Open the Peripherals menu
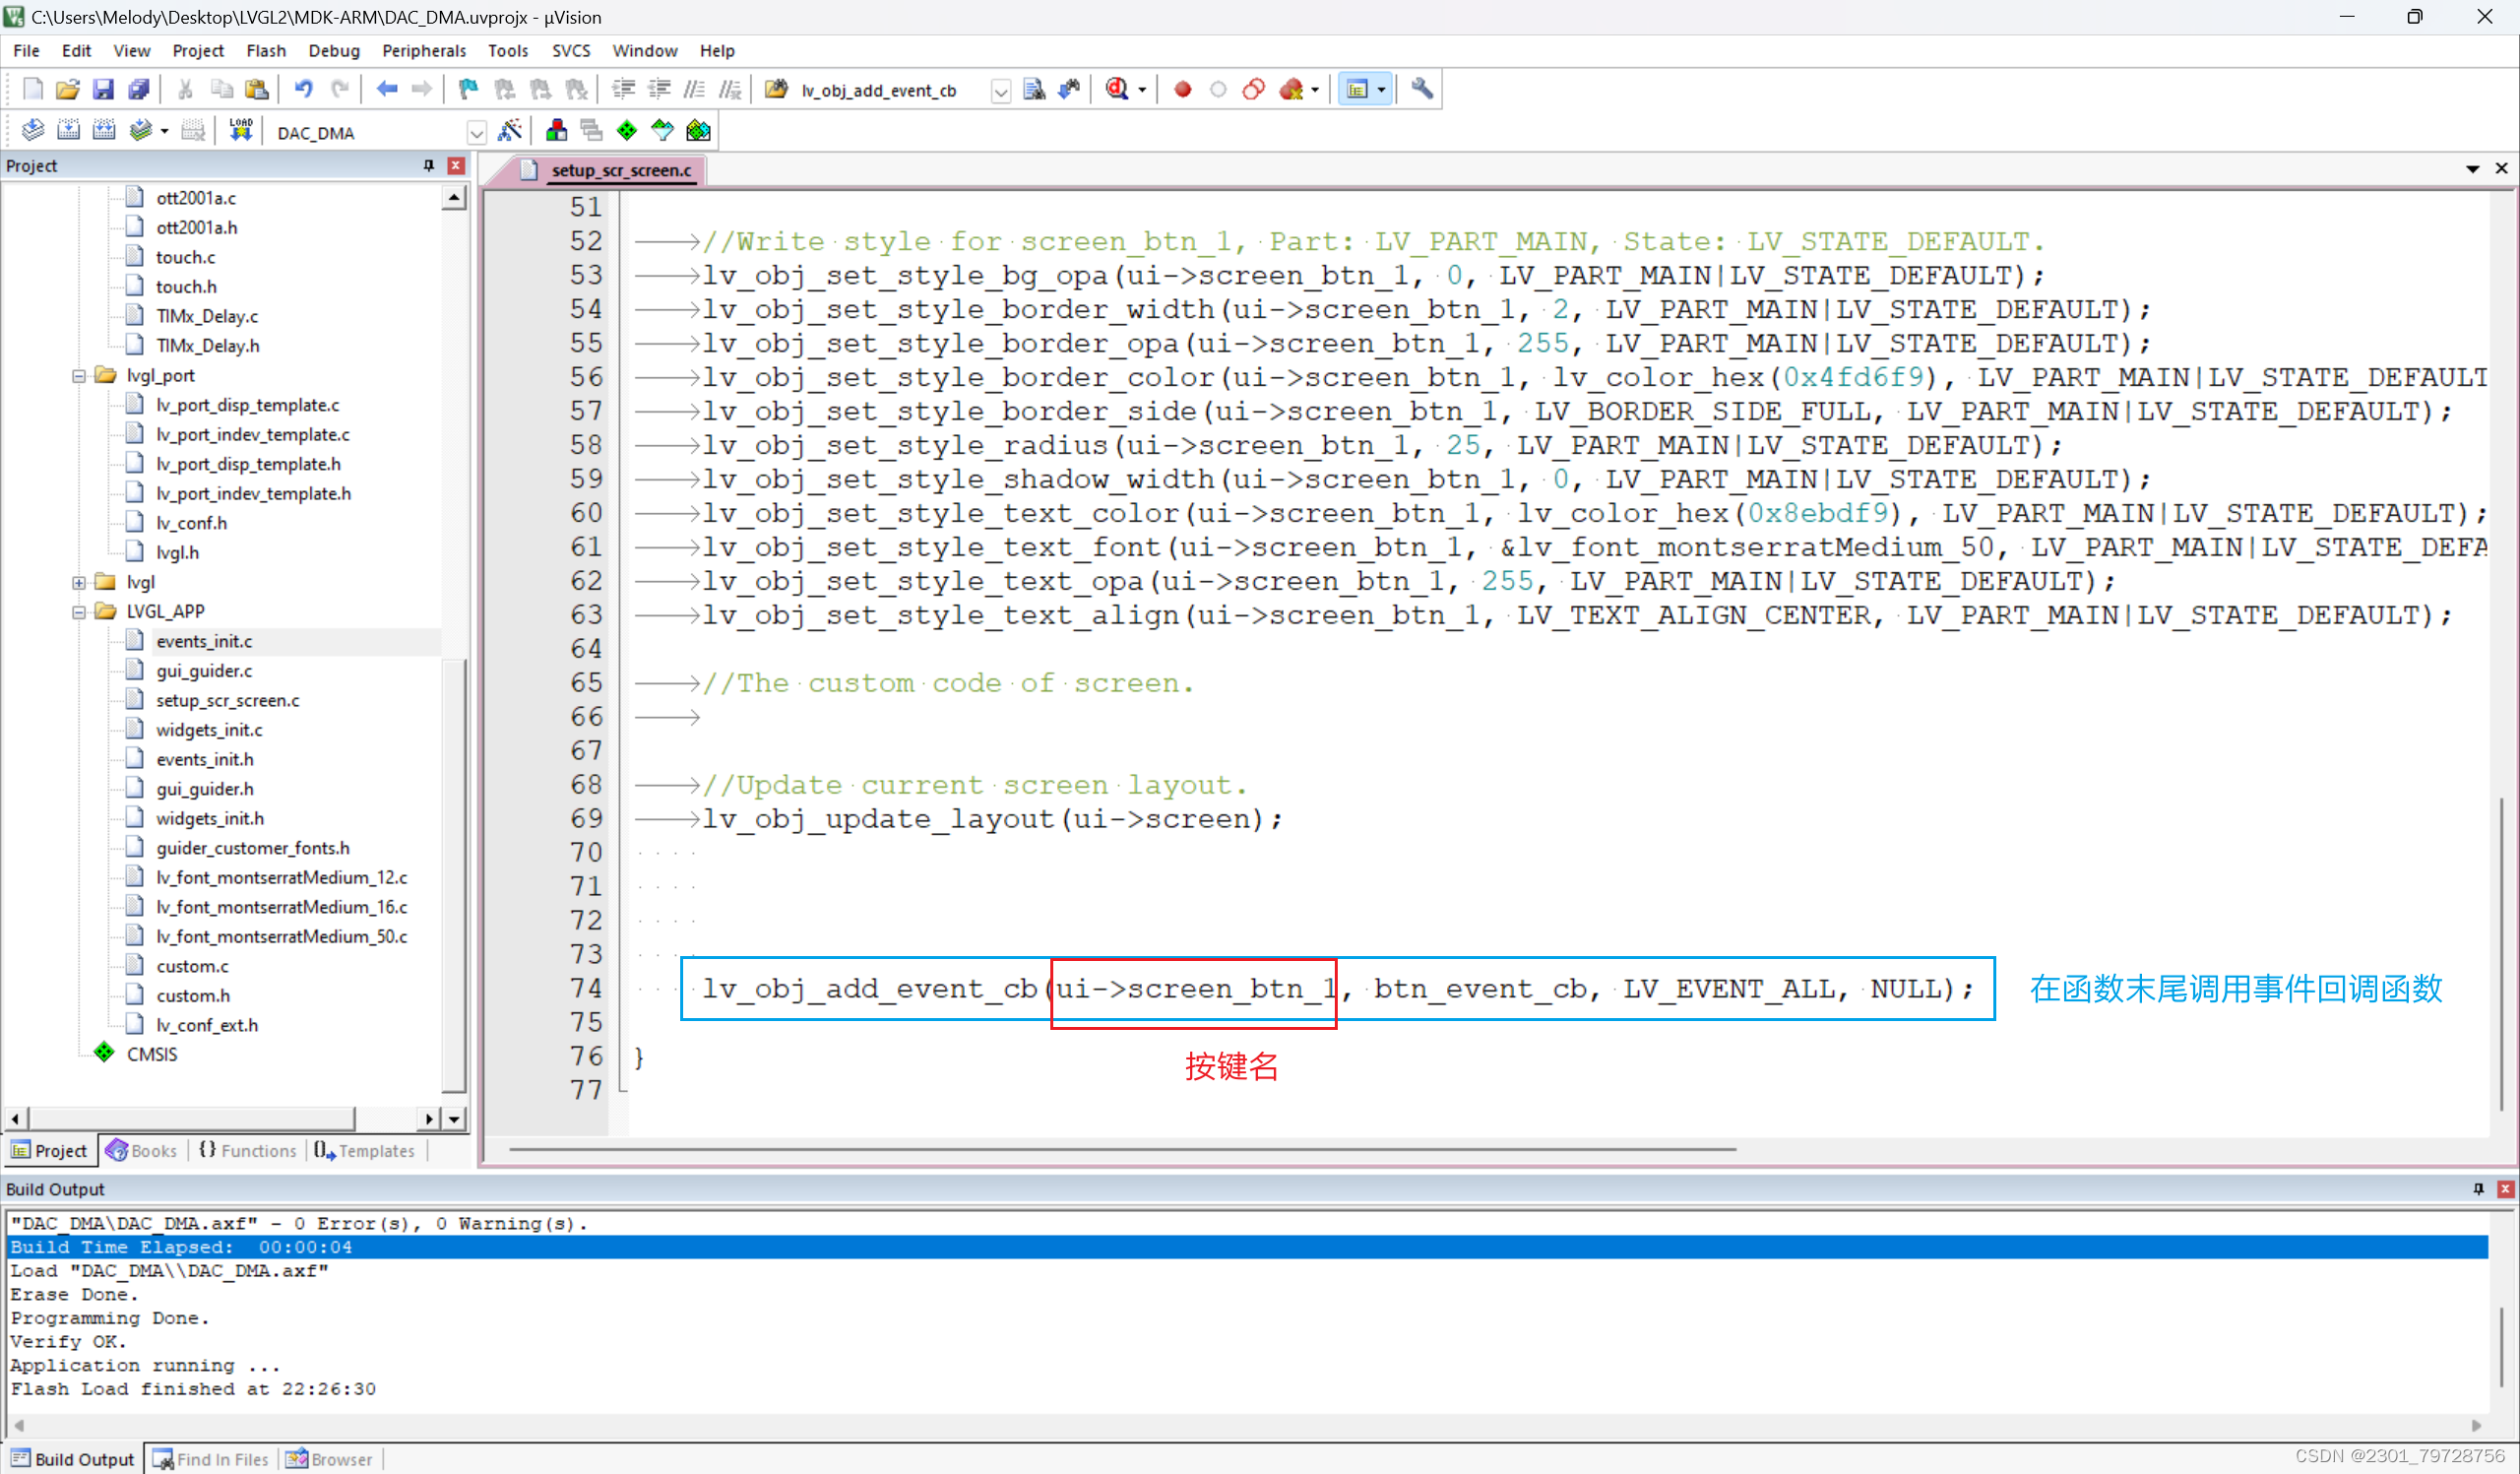This screenshot has height=1474, width=2520. [x=424, y=50]
